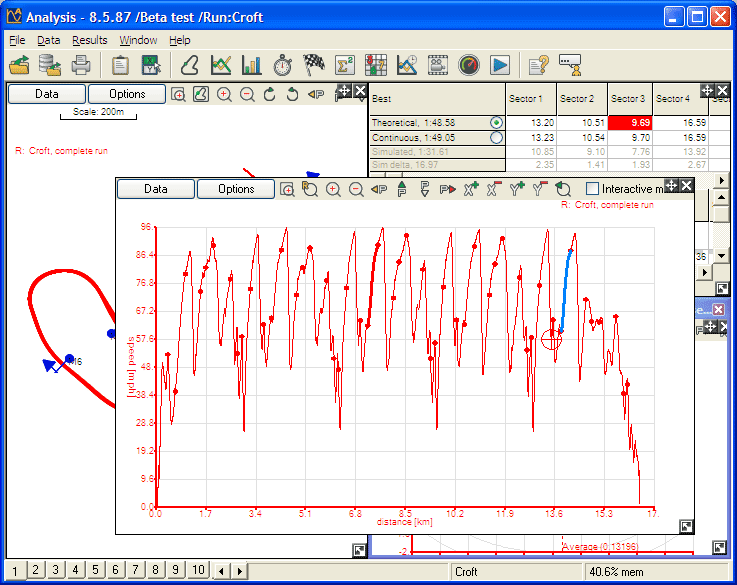This screenshot has height=585, width=737.
Task: Open the Data dropdown in map panel
Action: (46, 94)
